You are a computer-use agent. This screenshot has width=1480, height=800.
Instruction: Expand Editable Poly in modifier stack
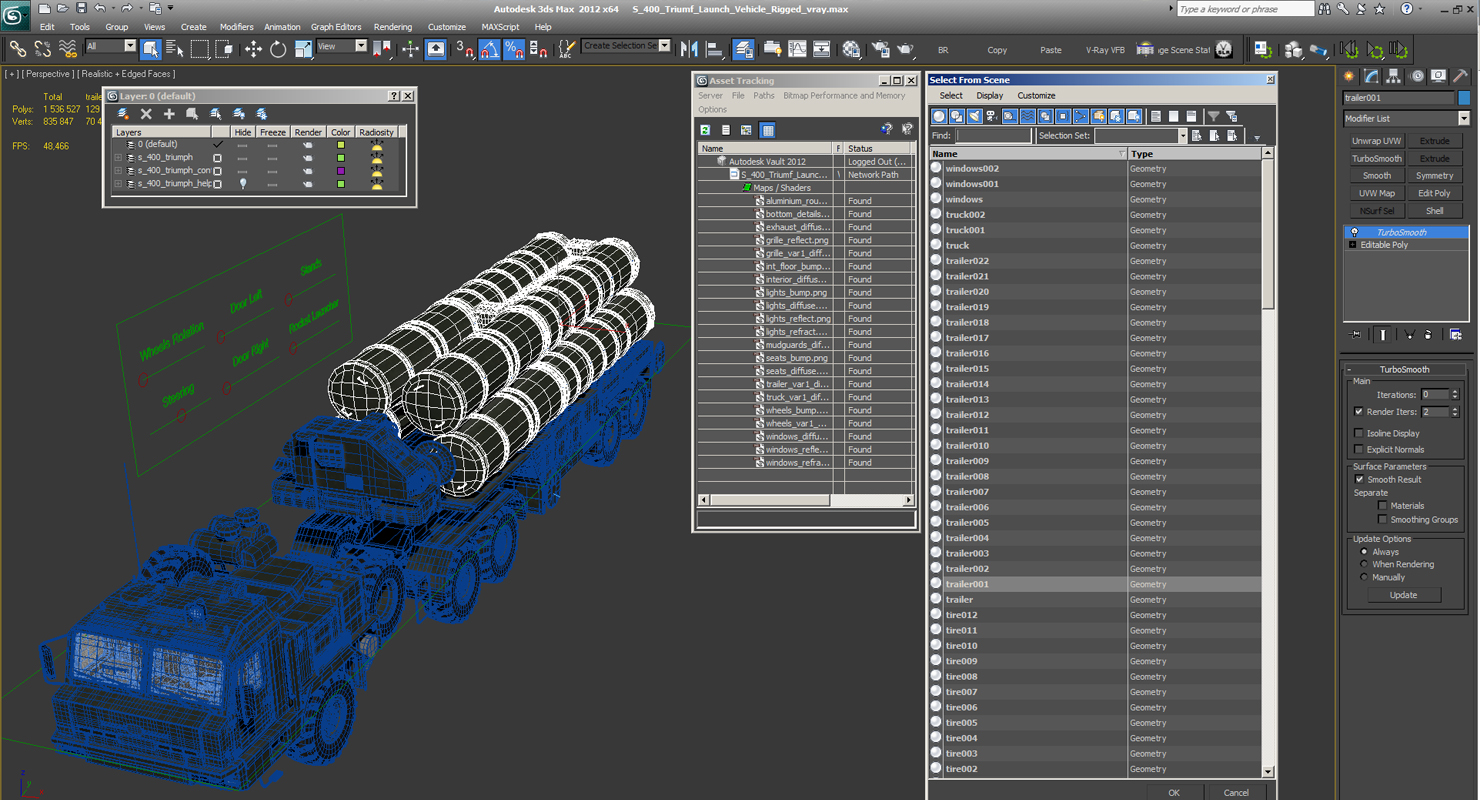pyautogui.click(x=1352, y=245)
